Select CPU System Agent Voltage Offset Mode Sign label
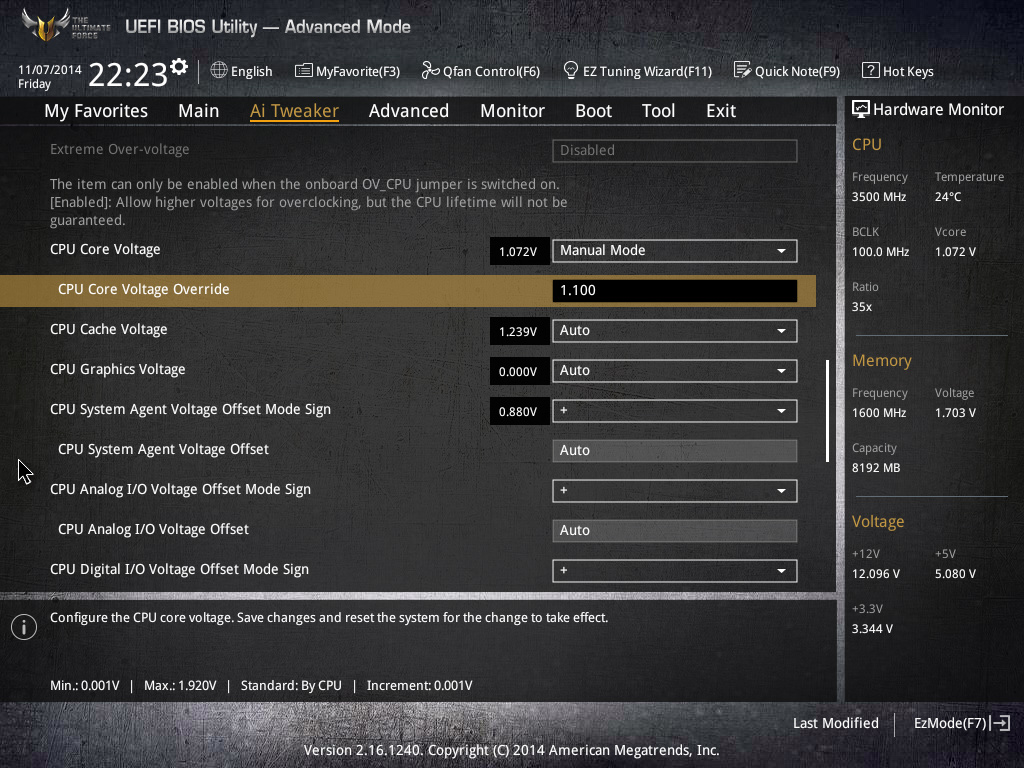 coord(190,409)
